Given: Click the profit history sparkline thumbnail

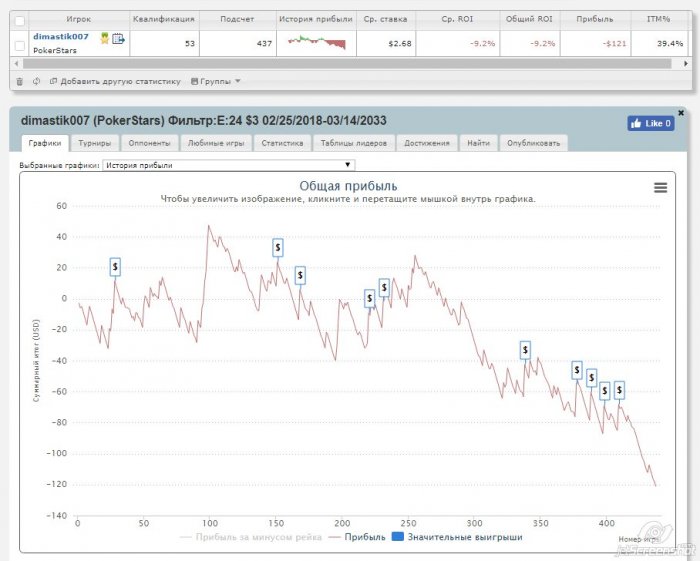Looking at the screenshot, I should click(317, 42).
